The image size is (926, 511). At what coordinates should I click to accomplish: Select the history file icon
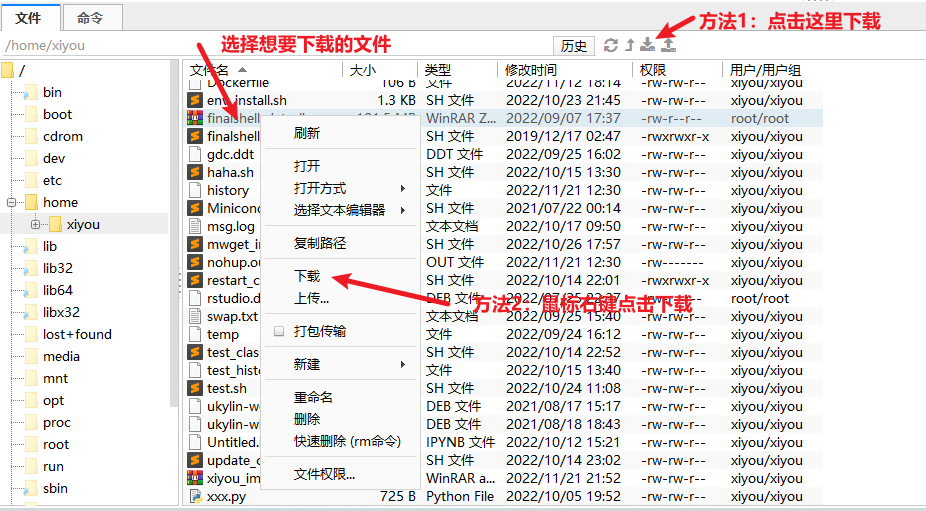tap(195, 190)
